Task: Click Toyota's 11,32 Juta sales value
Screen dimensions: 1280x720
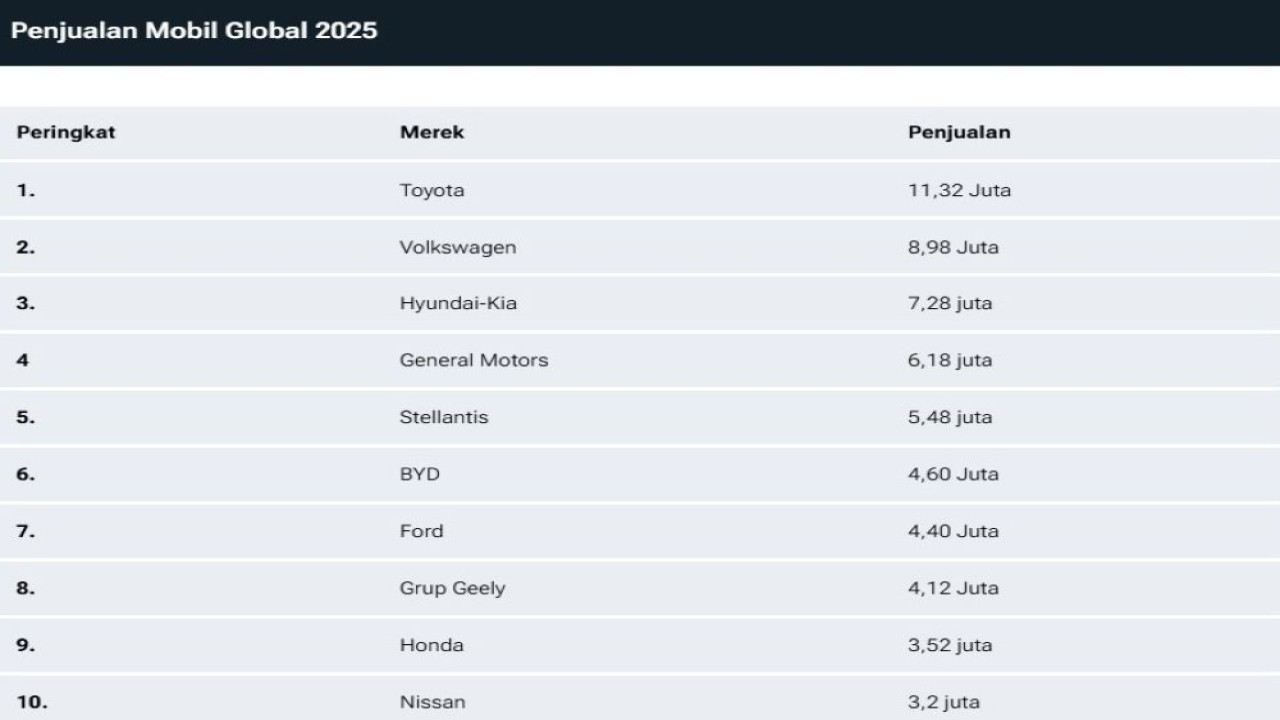Action: (959, 190)
